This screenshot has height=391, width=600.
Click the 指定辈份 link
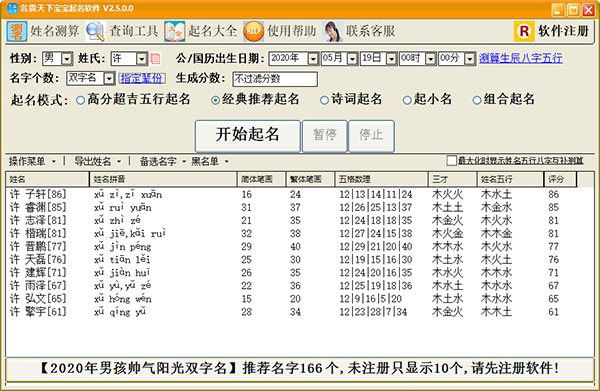pos(142,78)
